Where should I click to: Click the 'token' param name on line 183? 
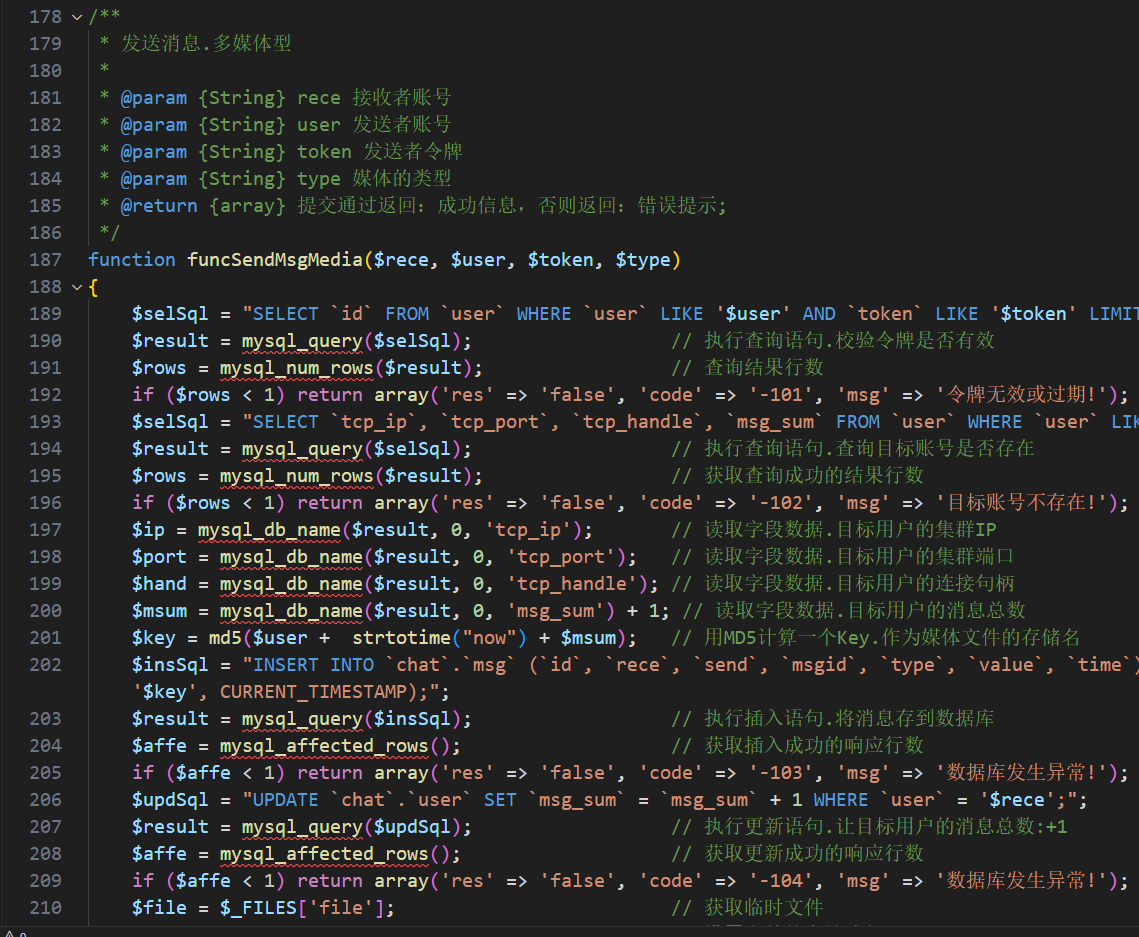point(324,152)
